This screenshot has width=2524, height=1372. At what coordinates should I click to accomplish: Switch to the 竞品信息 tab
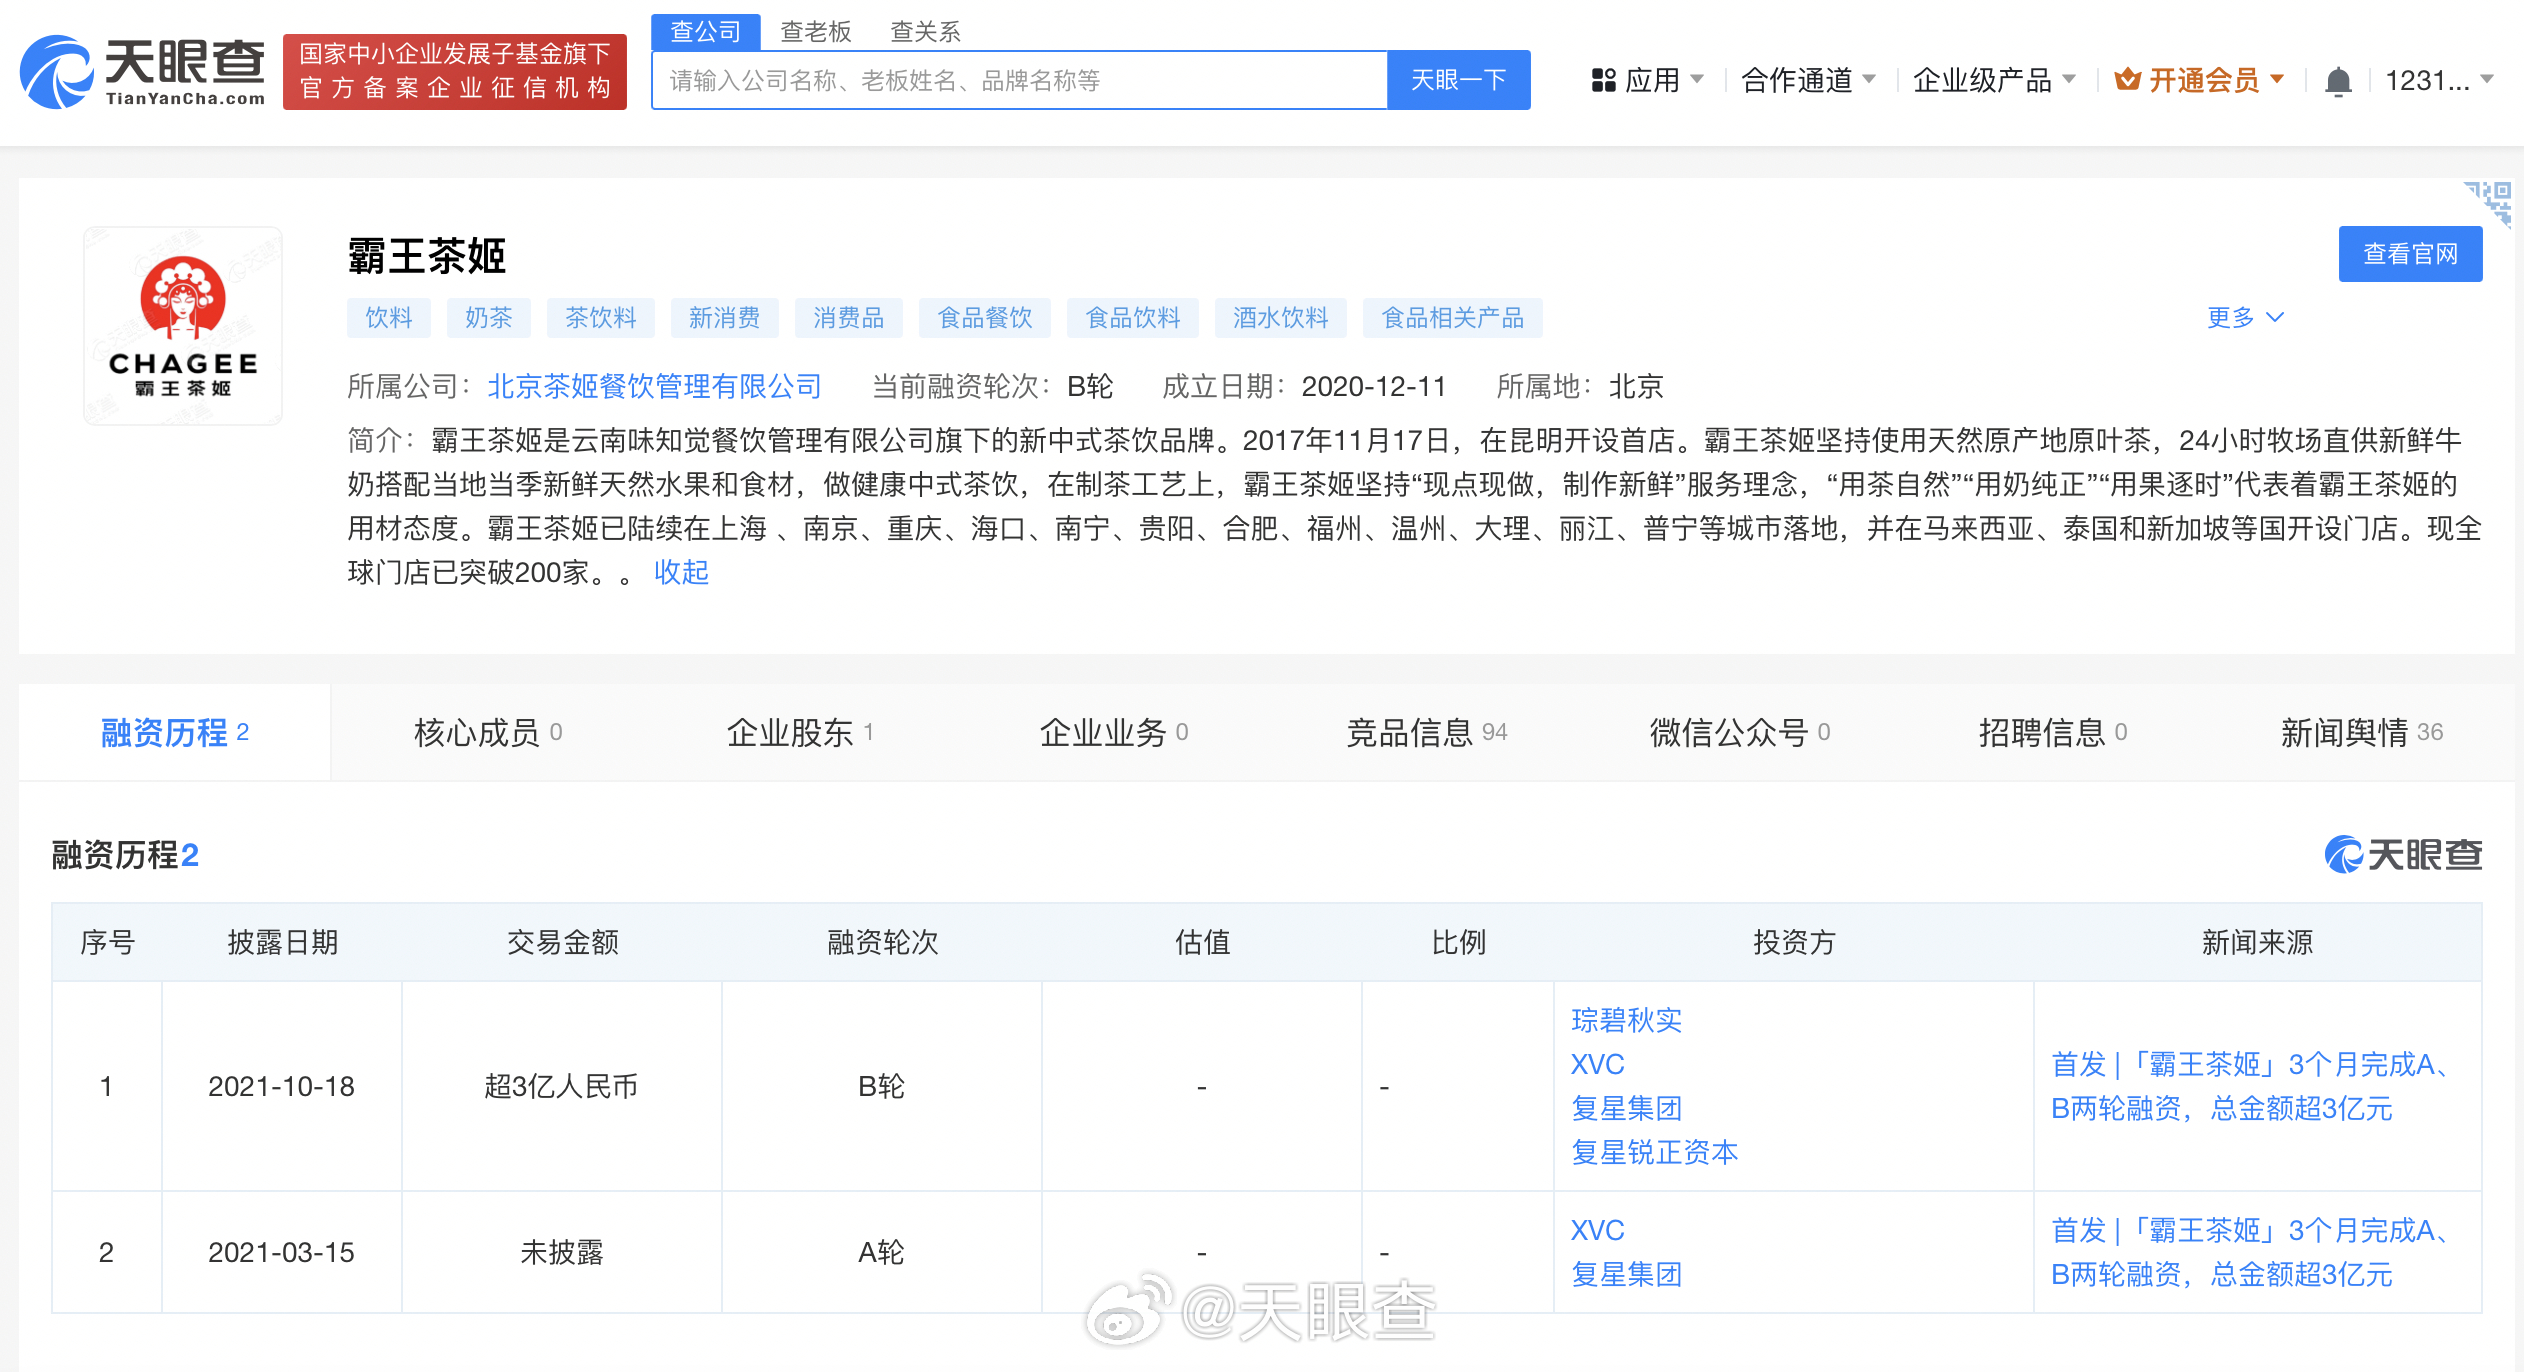pyautogui.click(x=1426, y=732)
